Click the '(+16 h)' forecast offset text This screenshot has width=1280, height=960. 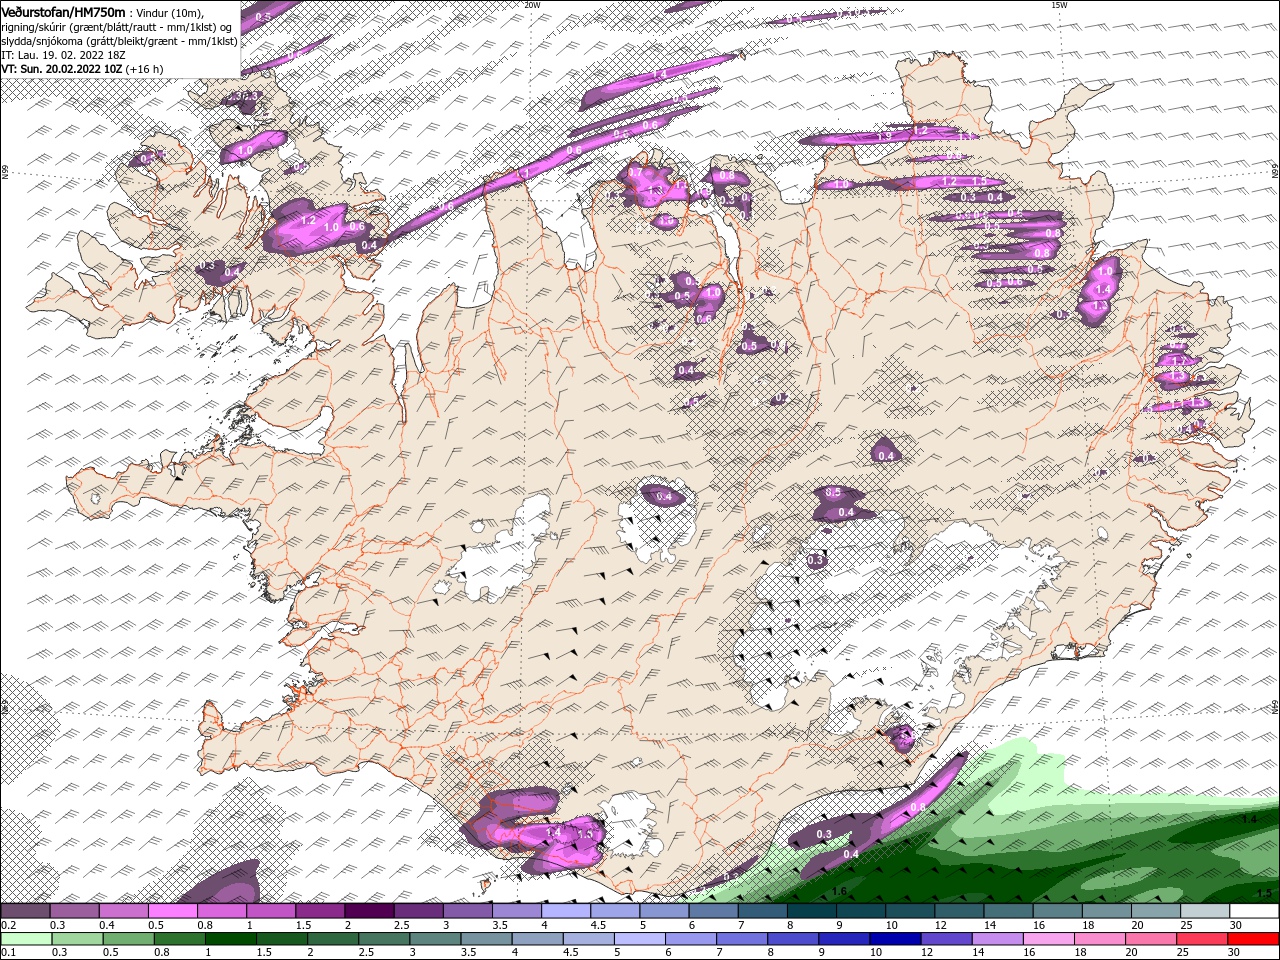(x=145, y=68)
